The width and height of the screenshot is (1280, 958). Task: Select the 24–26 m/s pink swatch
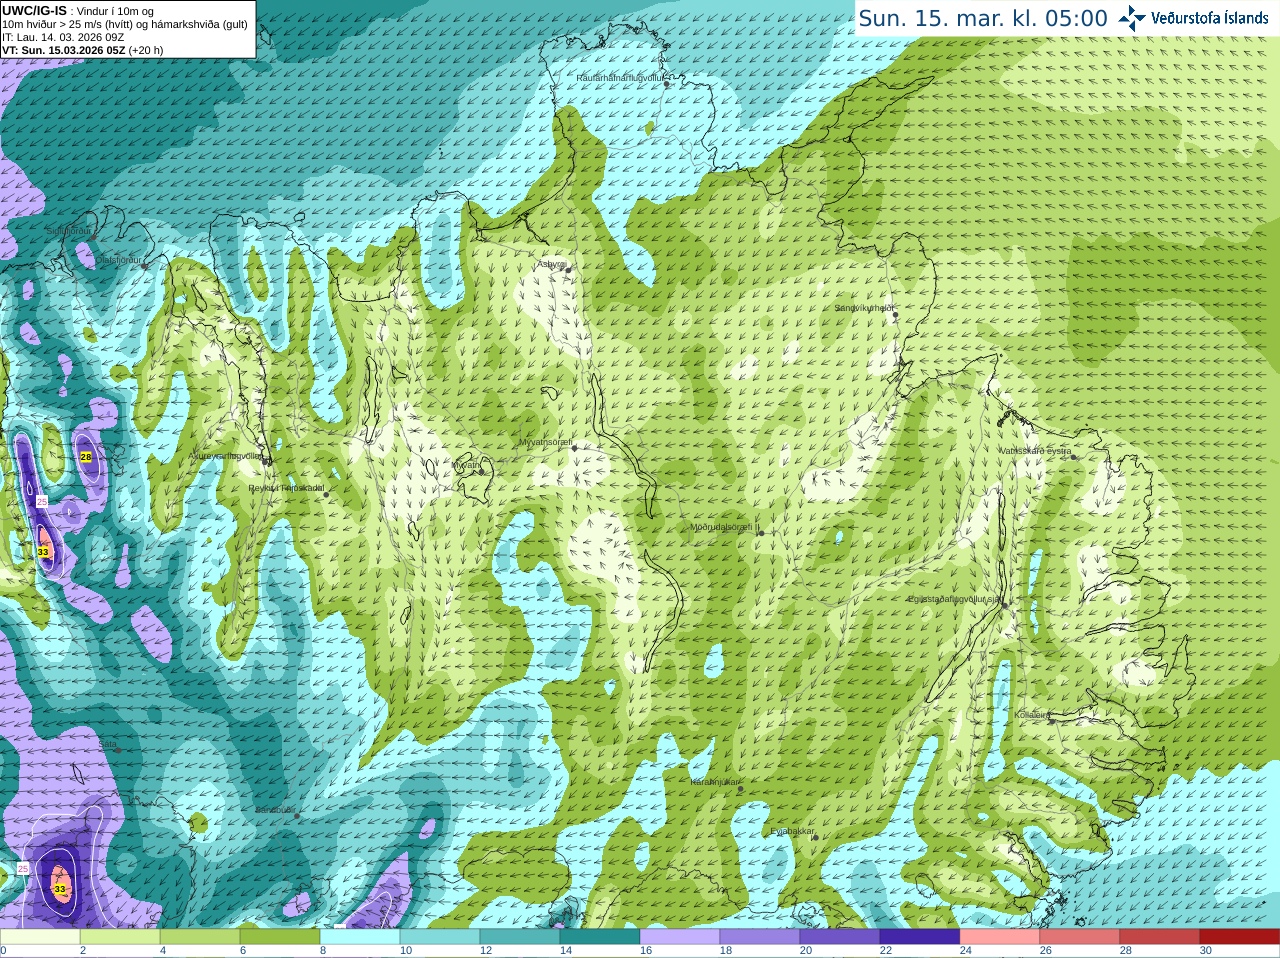point(1000,937)
